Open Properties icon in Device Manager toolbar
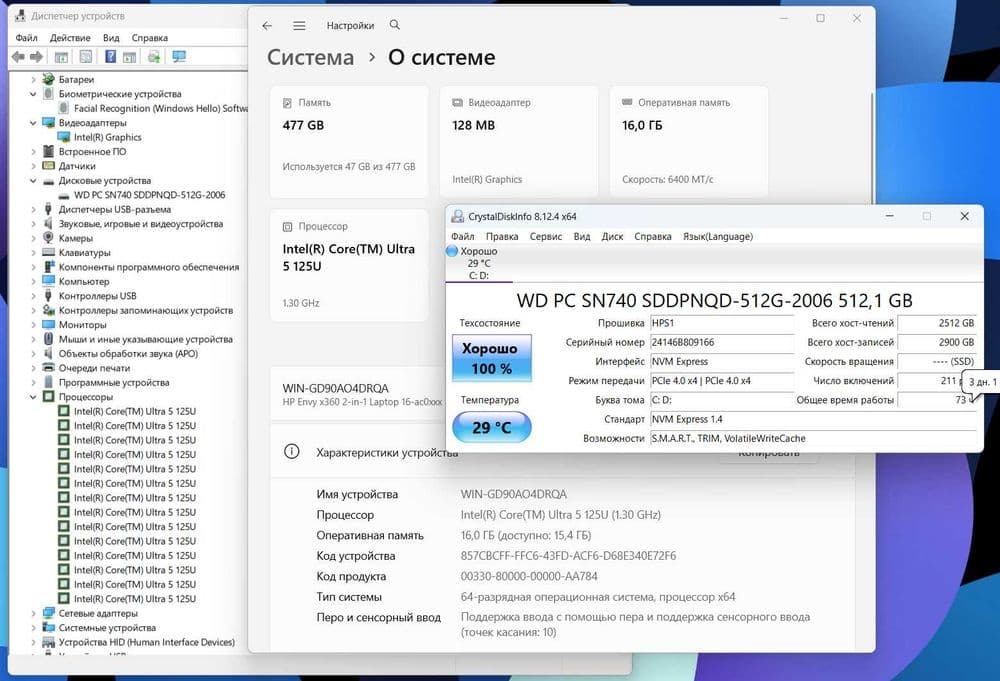Viewport: 1000px width, 681px height. (x=85, y=57)
